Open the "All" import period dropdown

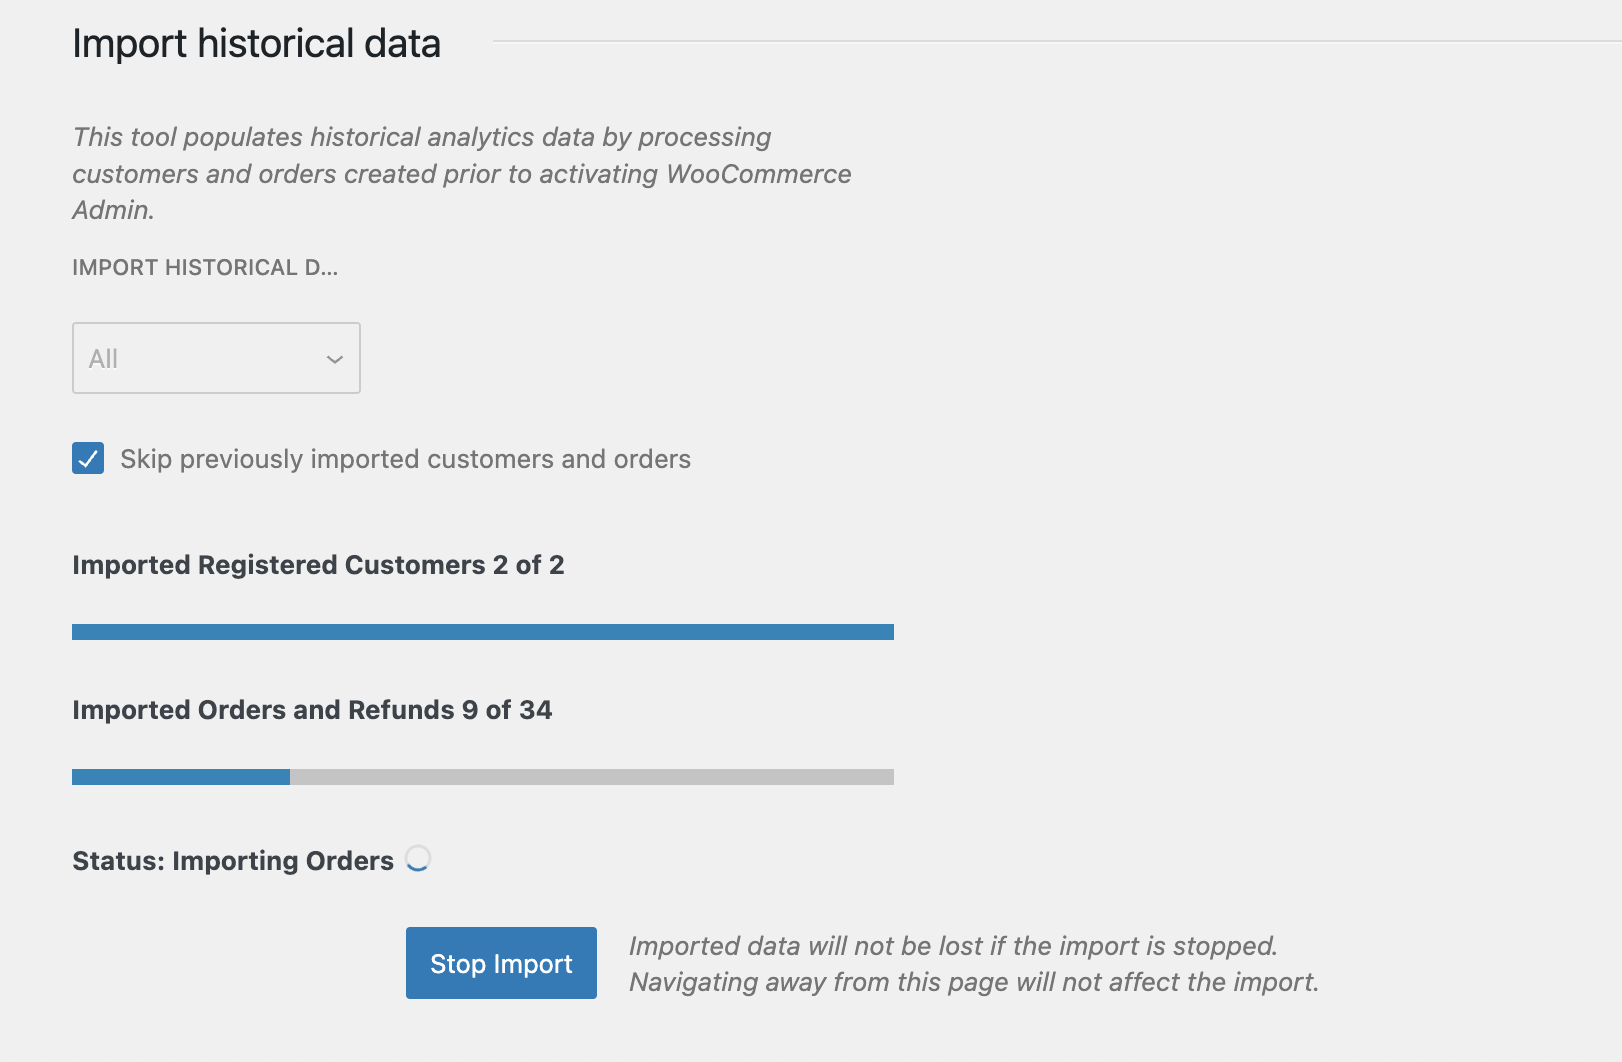[216, 358]
